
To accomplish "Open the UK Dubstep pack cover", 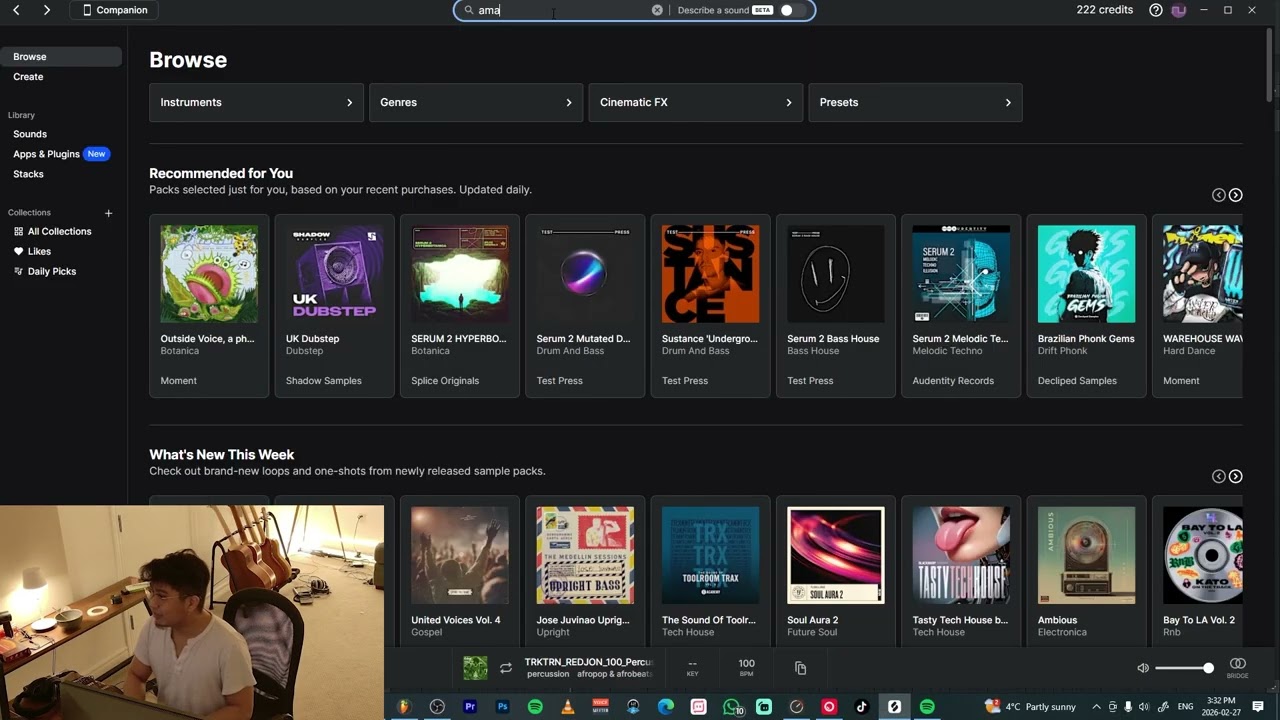I will (334, 274).
